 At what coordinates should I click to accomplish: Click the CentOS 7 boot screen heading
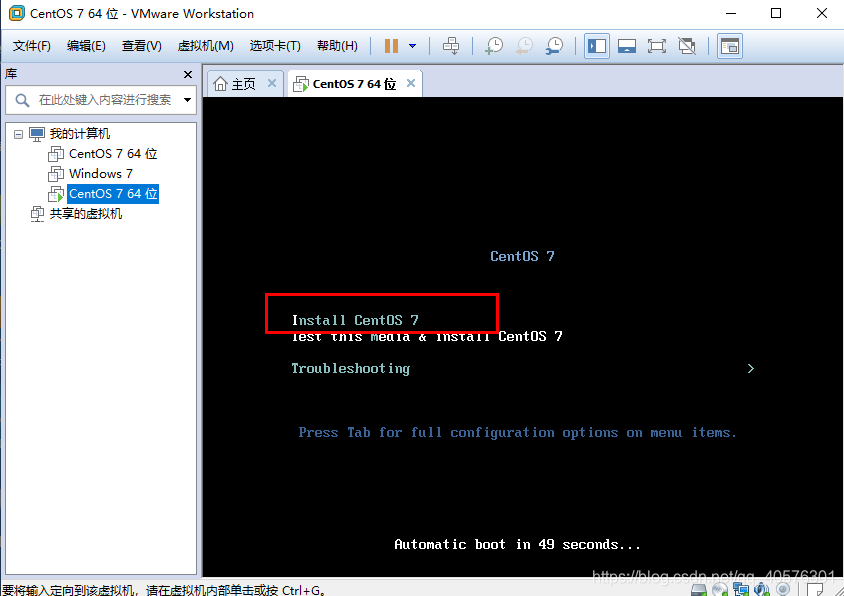tap(522, 256)
